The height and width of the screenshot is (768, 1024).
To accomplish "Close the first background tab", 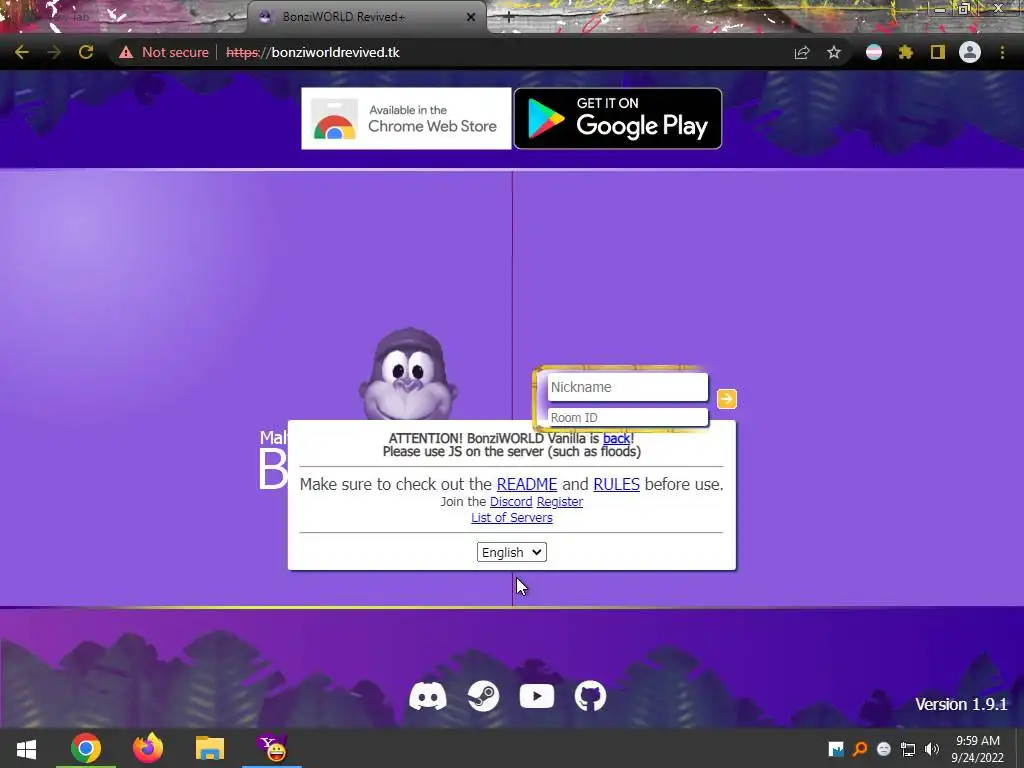I will 231,17.
